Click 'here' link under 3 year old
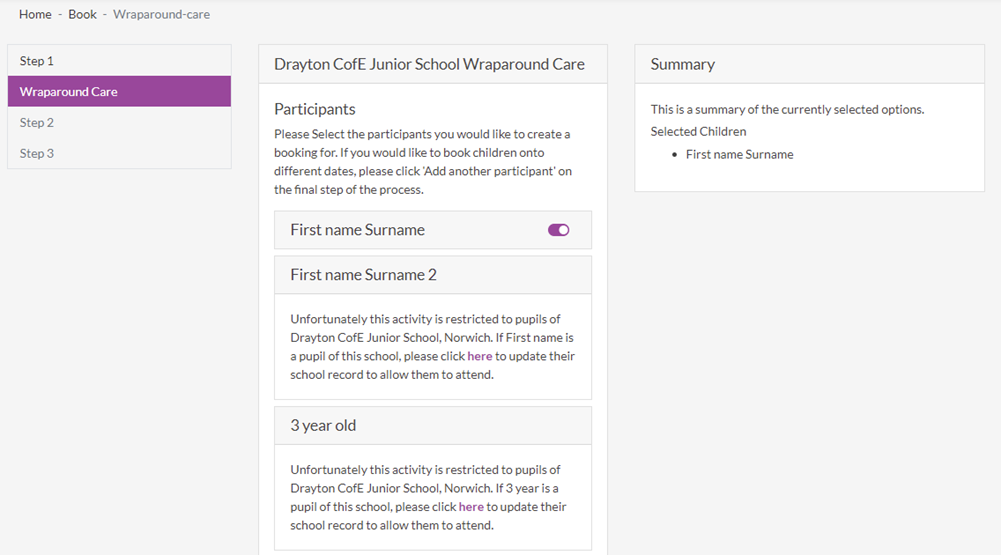This screenshot has width=1001, height=555. tap(471, 507)
